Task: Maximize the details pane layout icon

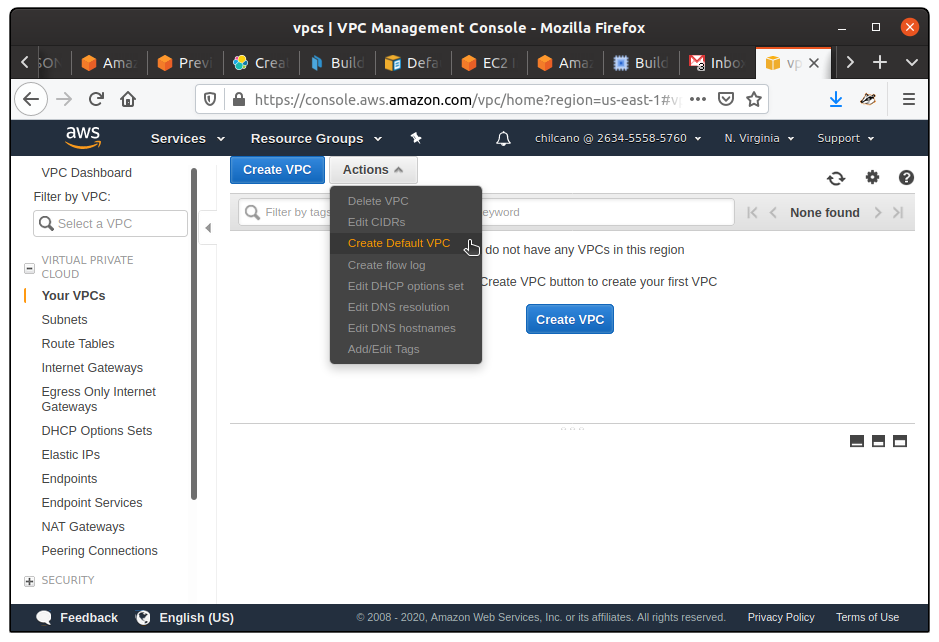Action: click(x=900, y=441)
